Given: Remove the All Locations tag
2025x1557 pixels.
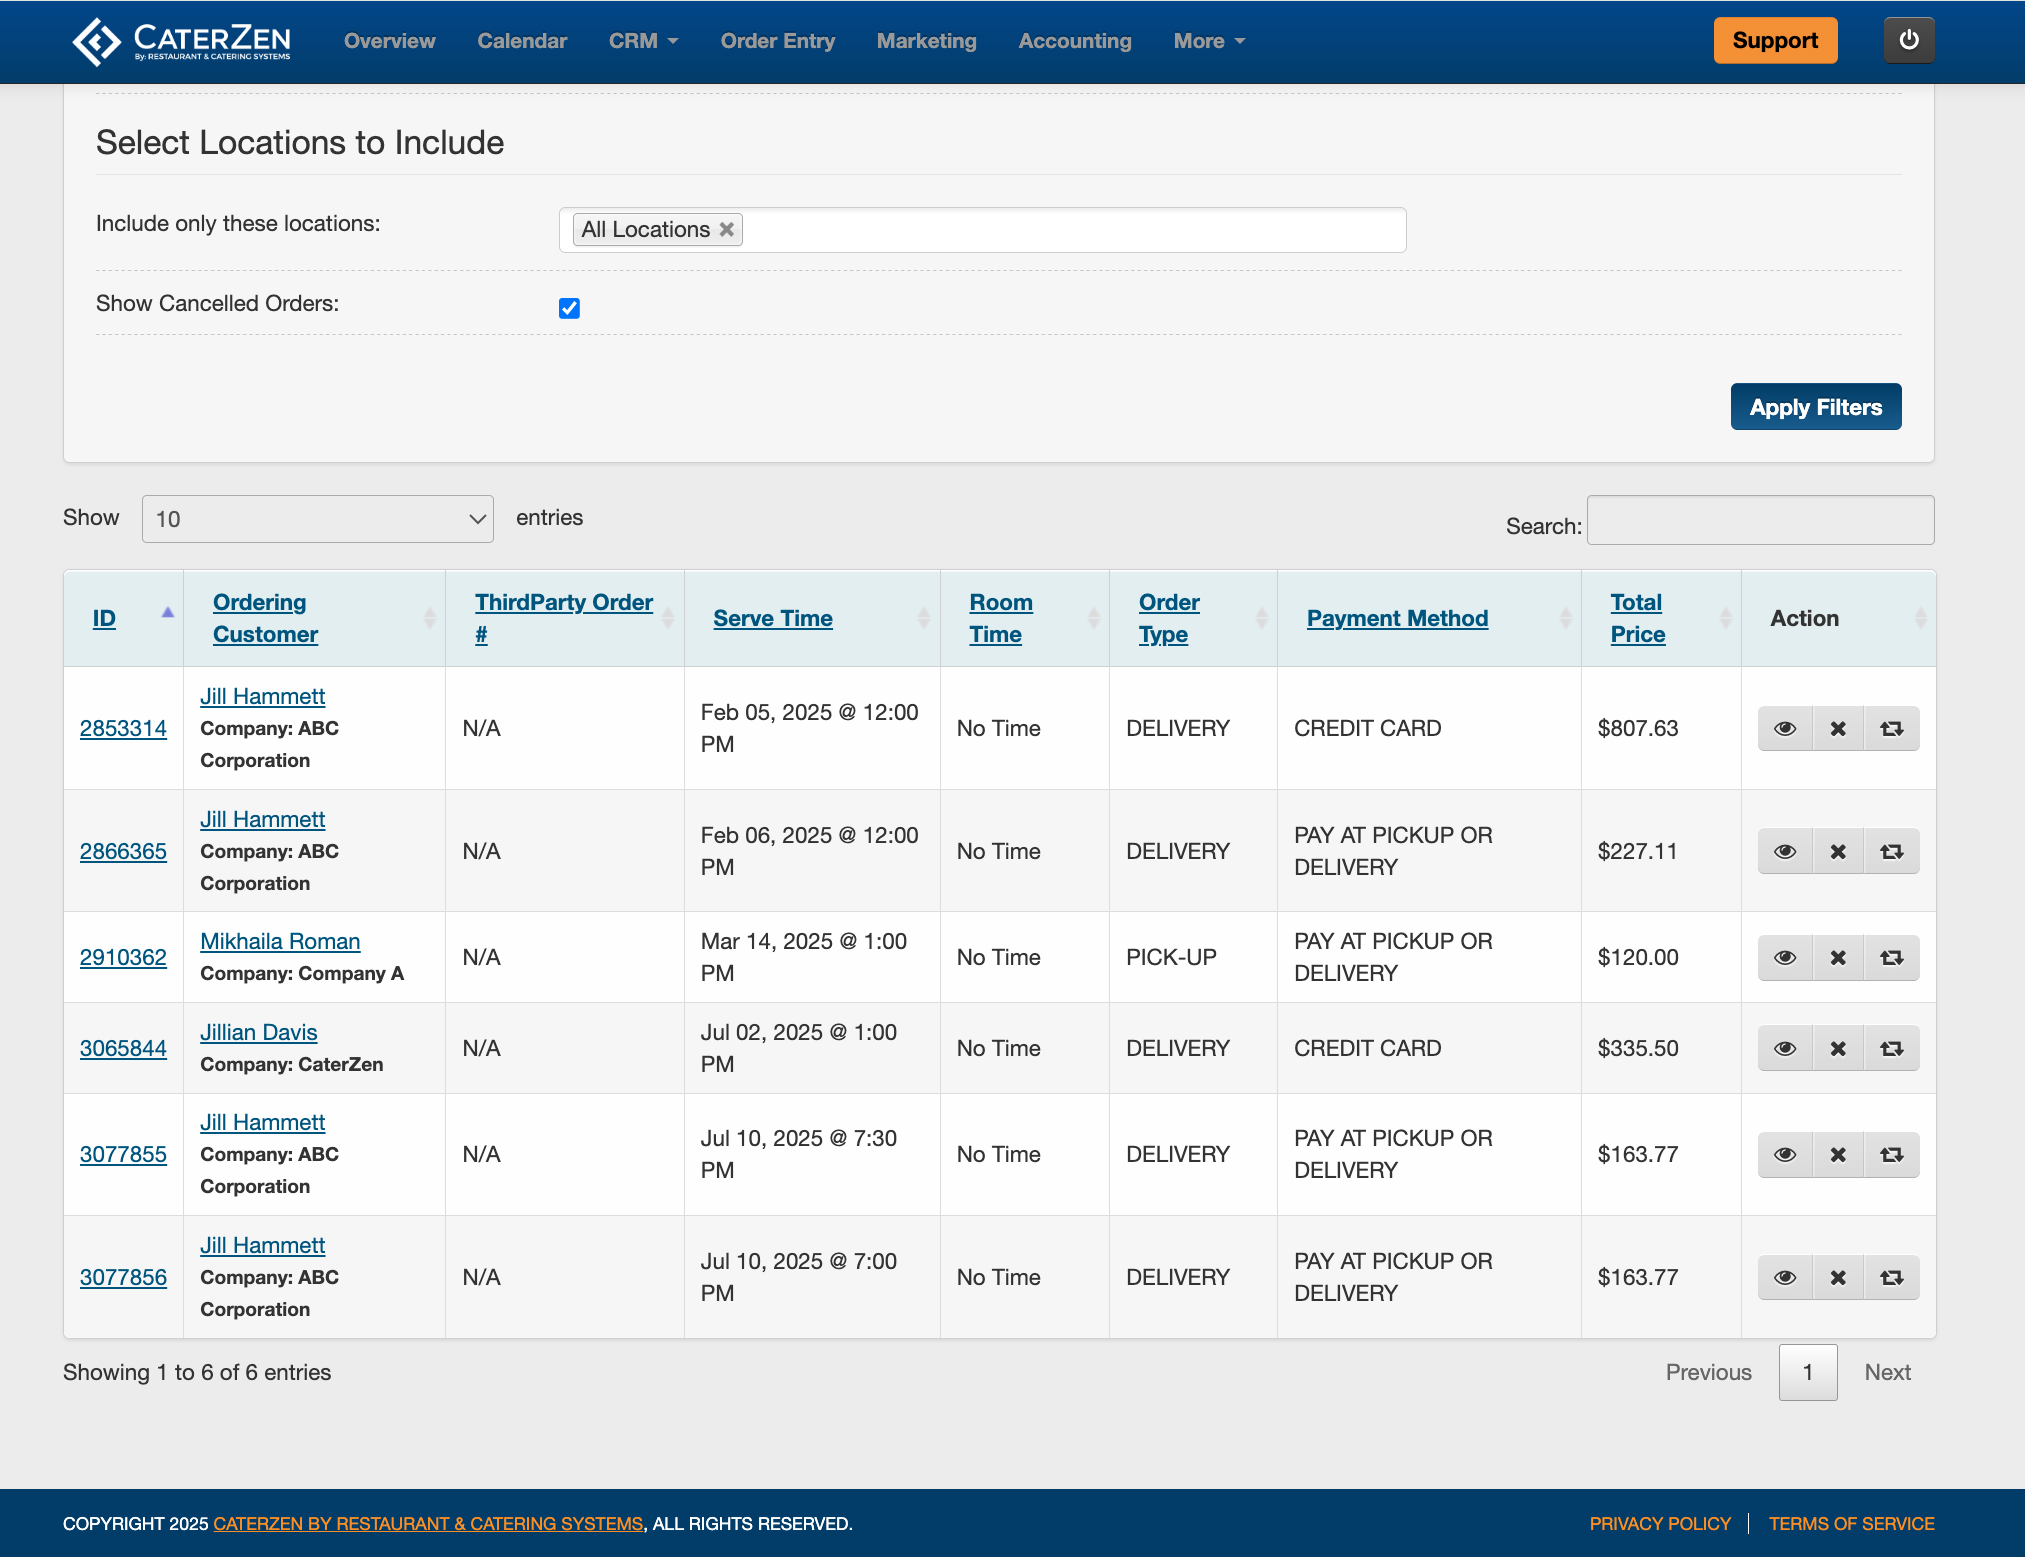Looking at the screenshot, I should coord(727,229).
